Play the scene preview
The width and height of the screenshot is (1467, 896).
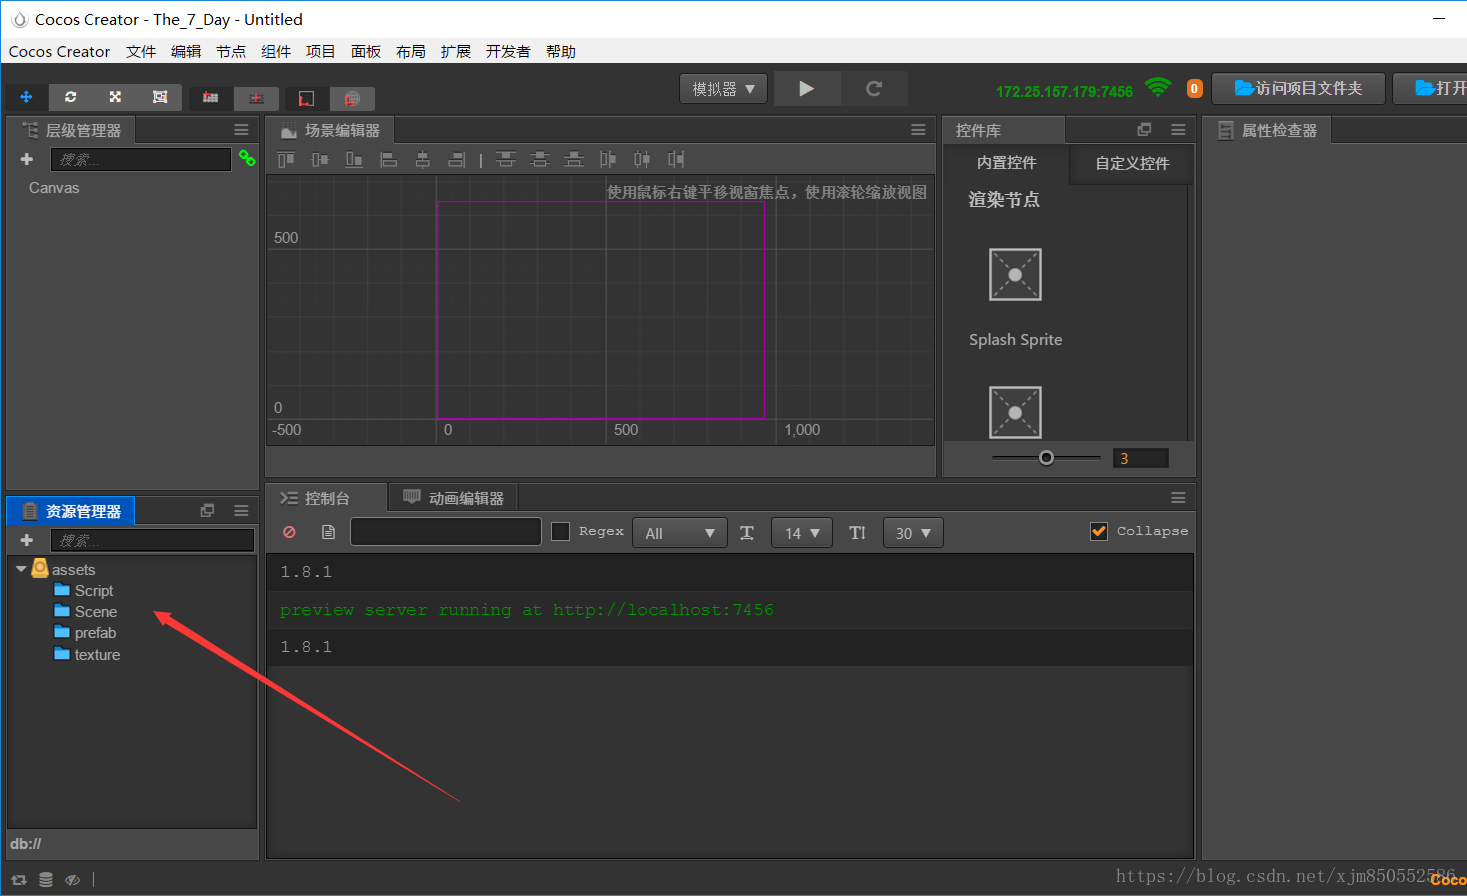point(807,89)
